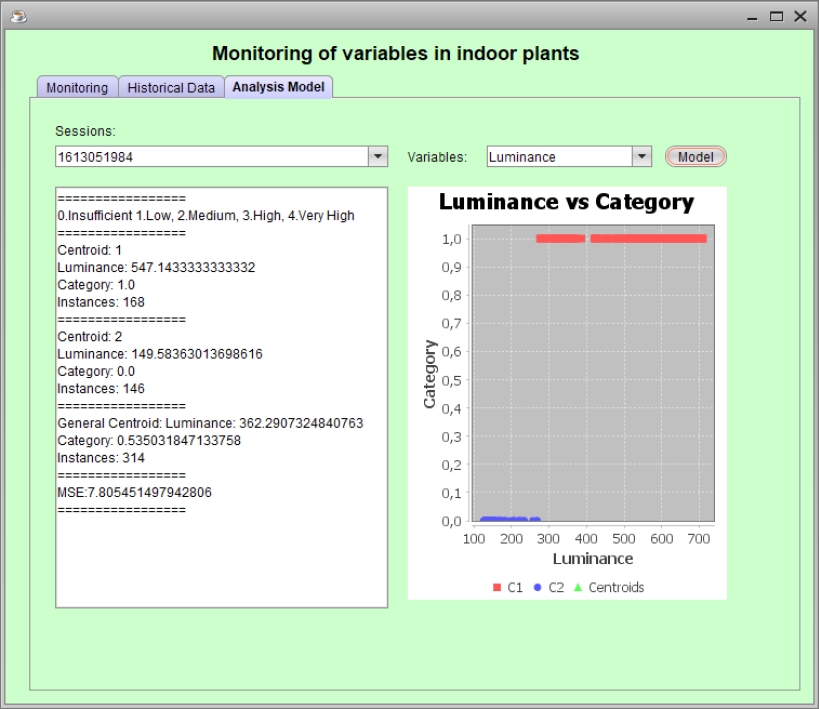Click the MSE value line in results
819x709 pixels.
pyautogui.click(x=134, y=492)
